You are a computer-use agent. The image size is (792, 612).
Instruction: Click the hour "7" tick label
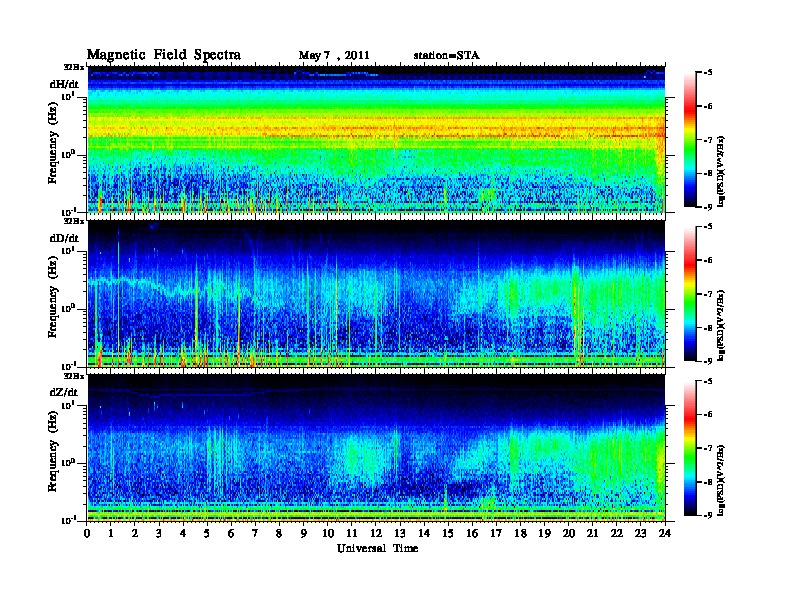click(x=255, y=533)
